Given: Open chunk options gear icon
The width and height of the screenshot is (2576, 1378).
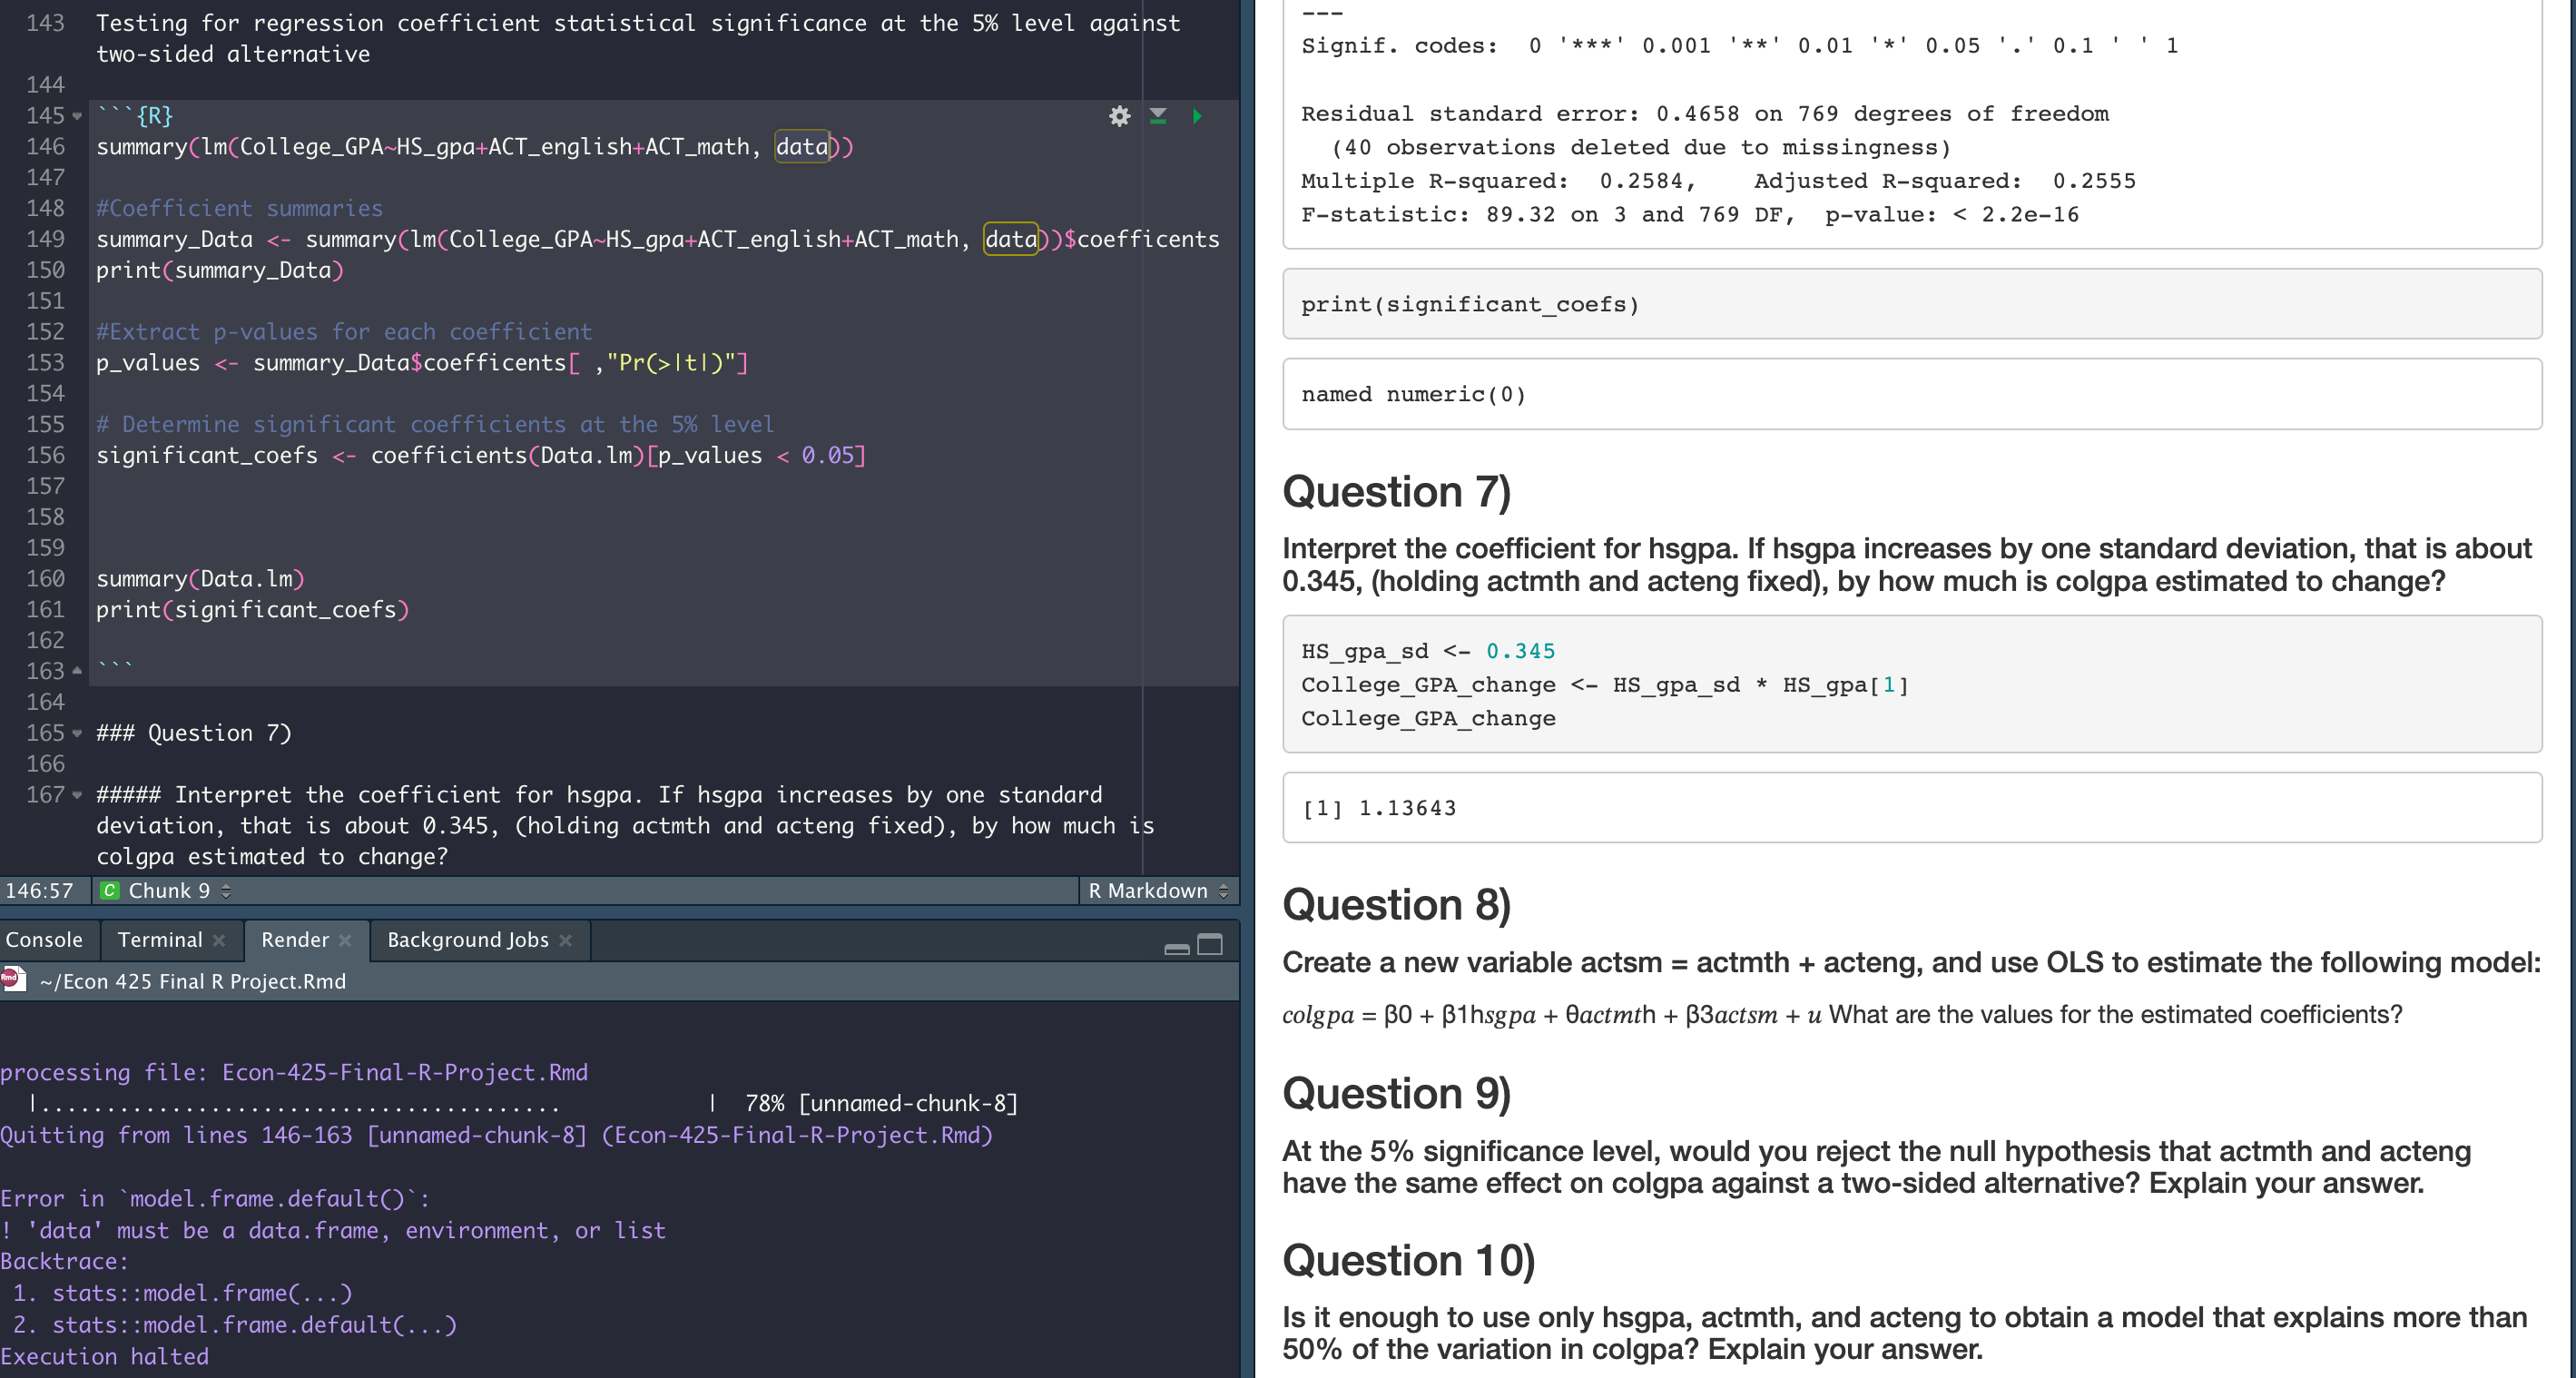Looking at the screenshot, I should (1119, 116).
